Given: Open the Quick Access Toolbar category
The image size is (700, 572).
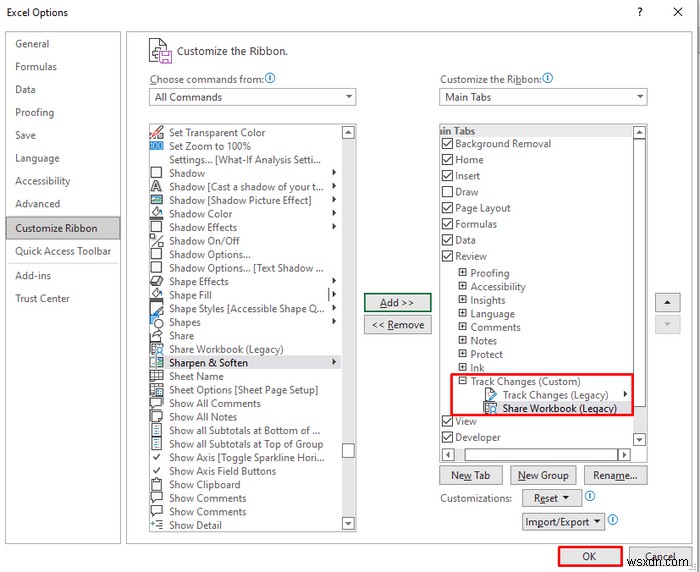Looking at the screenshot, I should pos(63,251).
